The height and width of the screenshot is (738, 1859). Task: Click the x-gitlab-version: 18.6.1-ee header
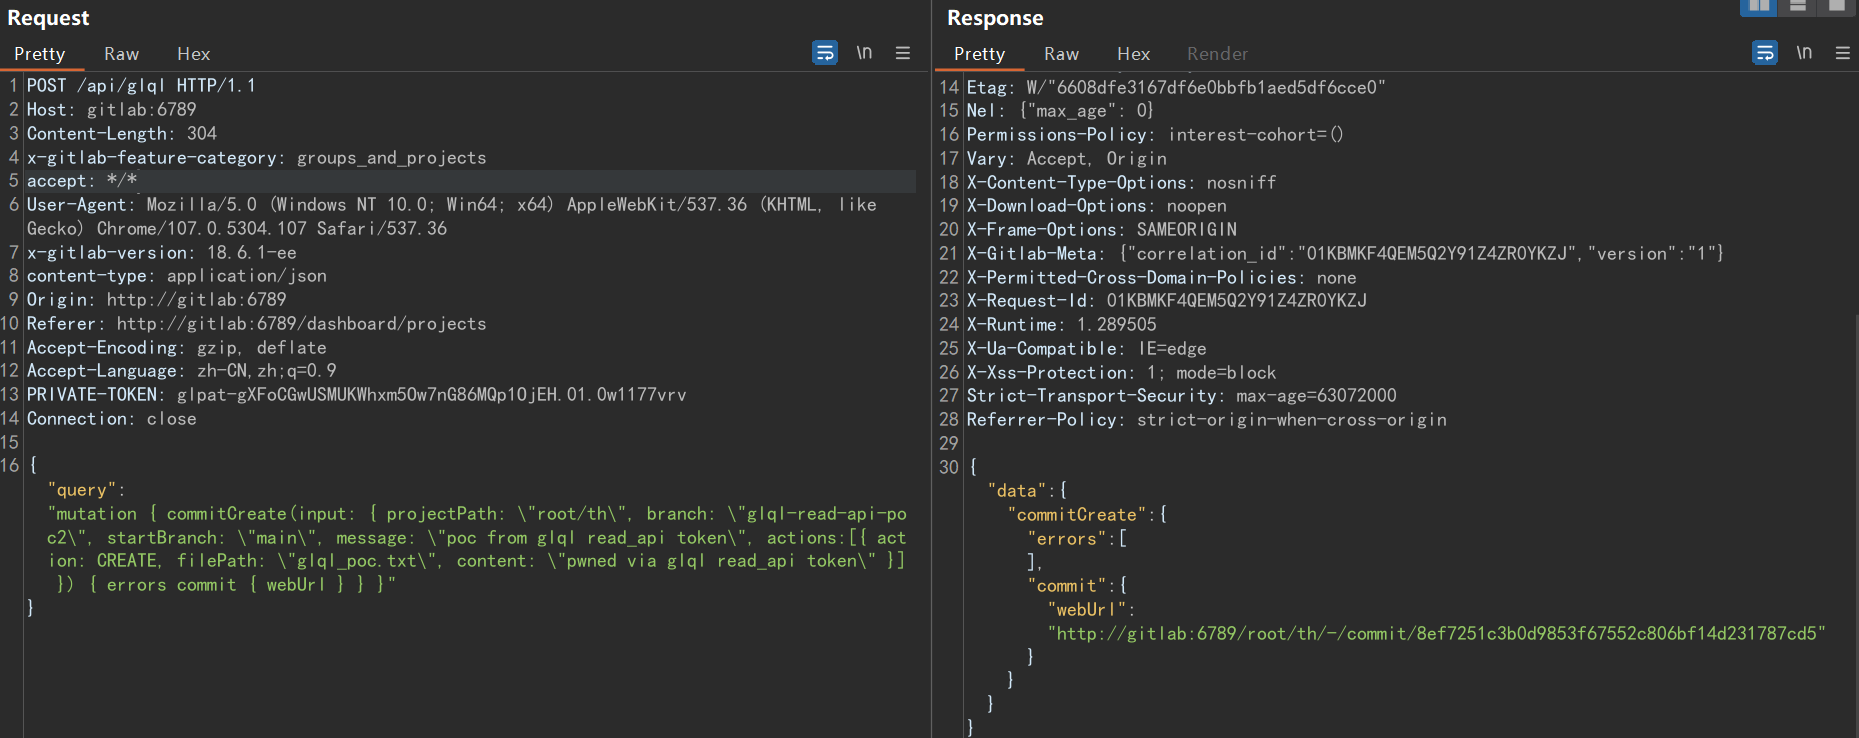pos(161,253)
